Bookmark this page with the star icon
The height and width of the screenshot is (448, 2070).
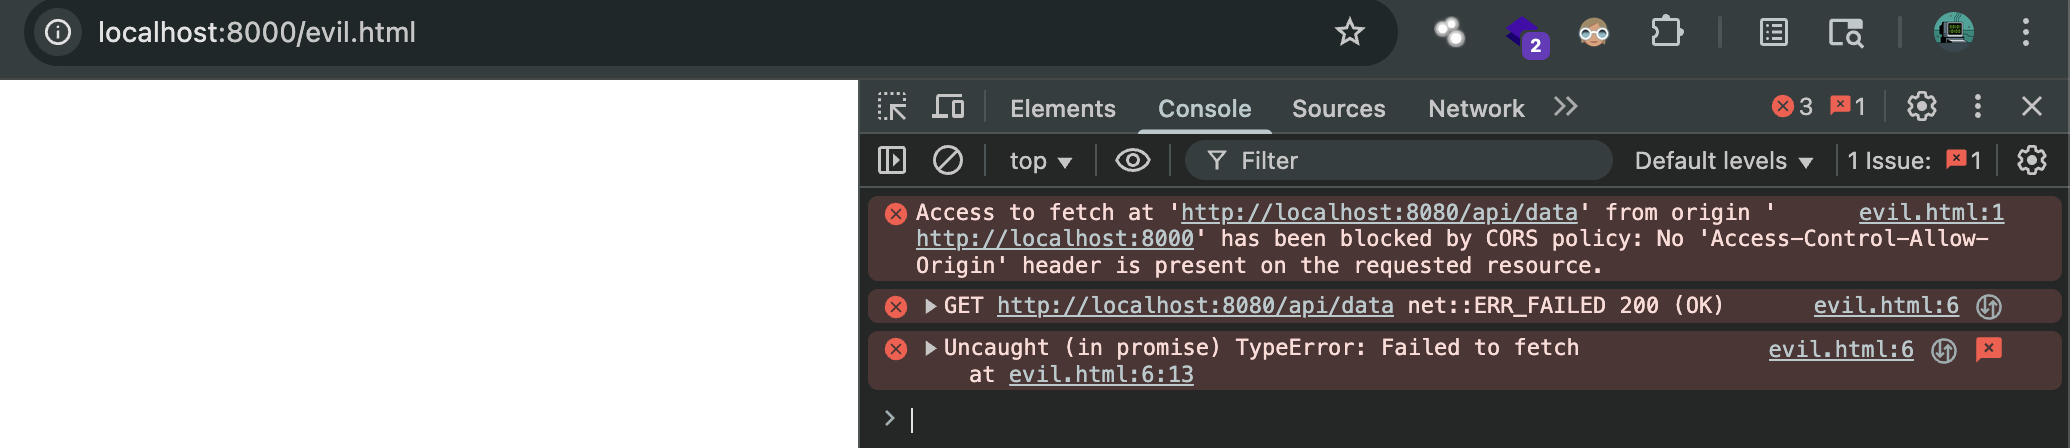tap(1349, 32)
